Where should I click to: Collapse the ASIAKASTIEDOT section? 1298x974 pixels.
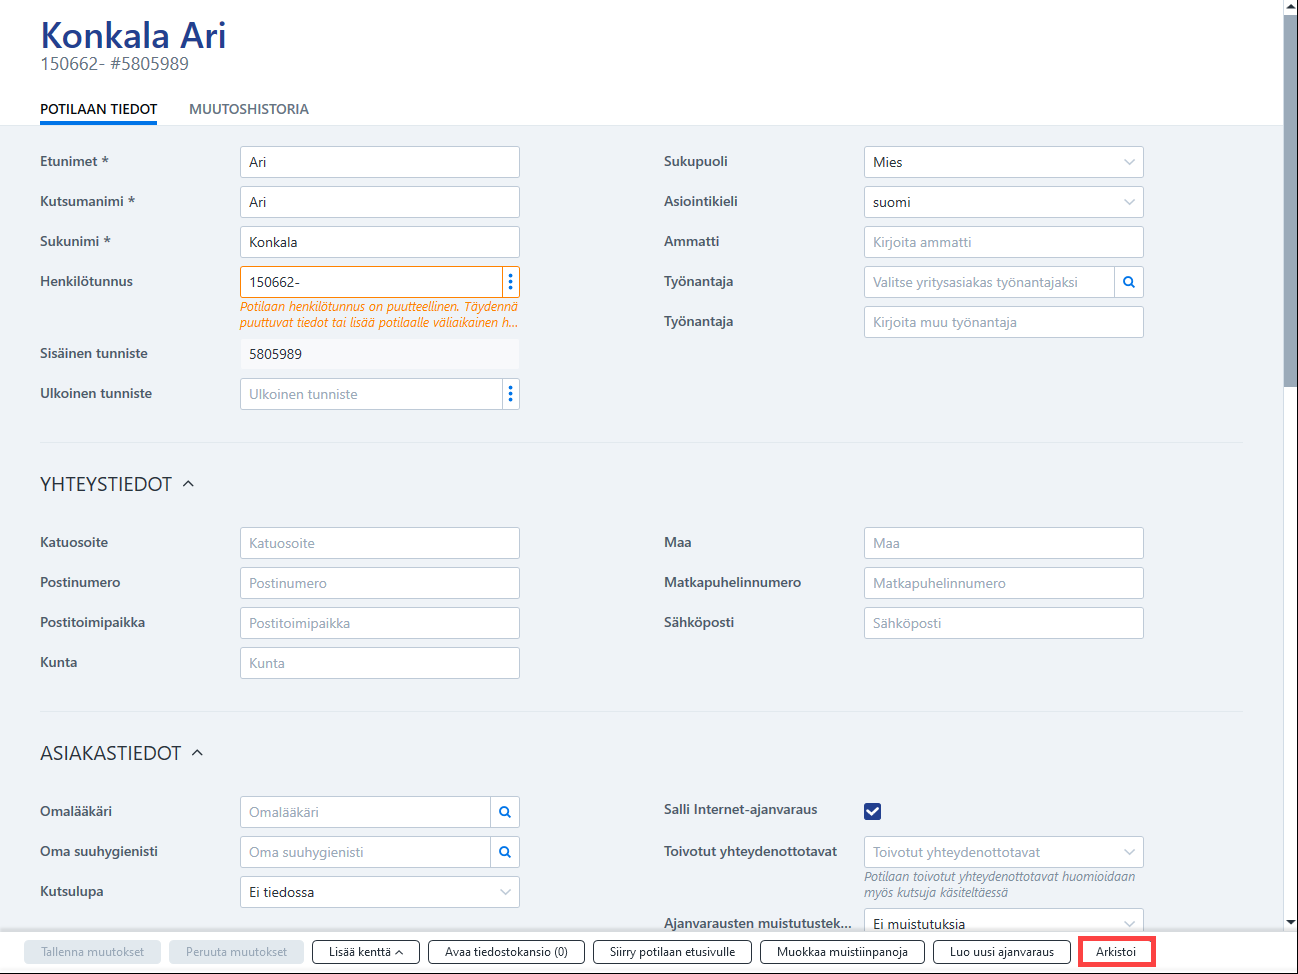[197, 753]
